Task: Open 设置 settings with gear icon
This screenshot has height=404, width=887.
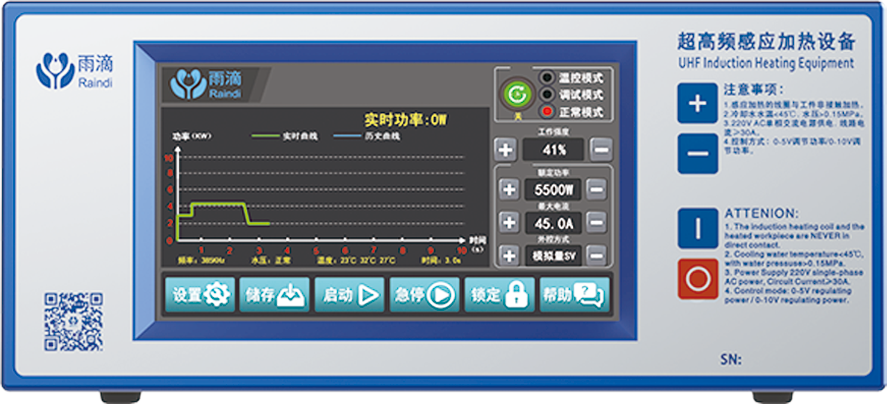Action: pyautogui.click(x=200, y=295)
